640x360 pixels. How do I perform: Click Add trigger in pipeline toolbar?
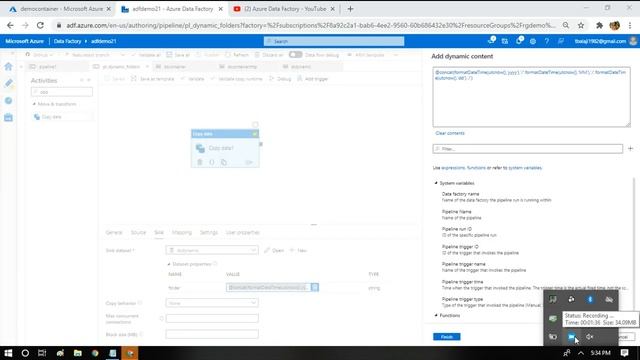tap(313, 79)
